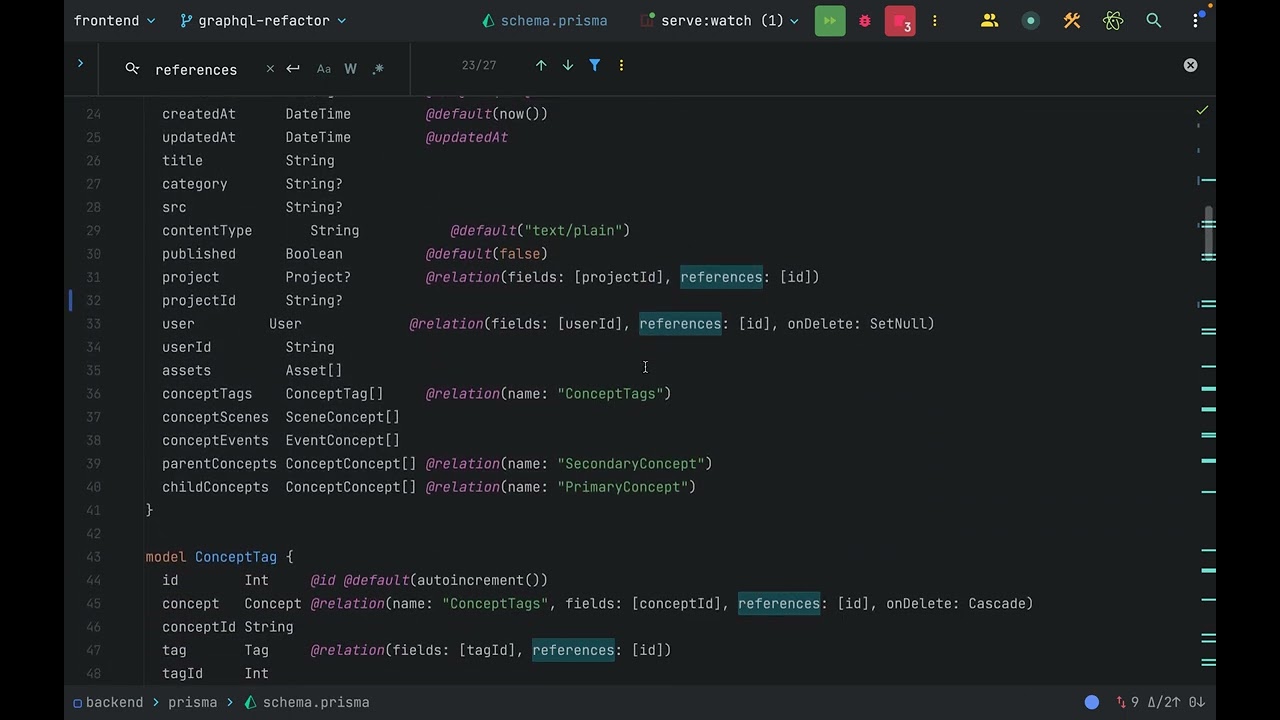Open Code With Me collaboration icon
This screenshot has width=1280, height=720.
coord(989,20)
